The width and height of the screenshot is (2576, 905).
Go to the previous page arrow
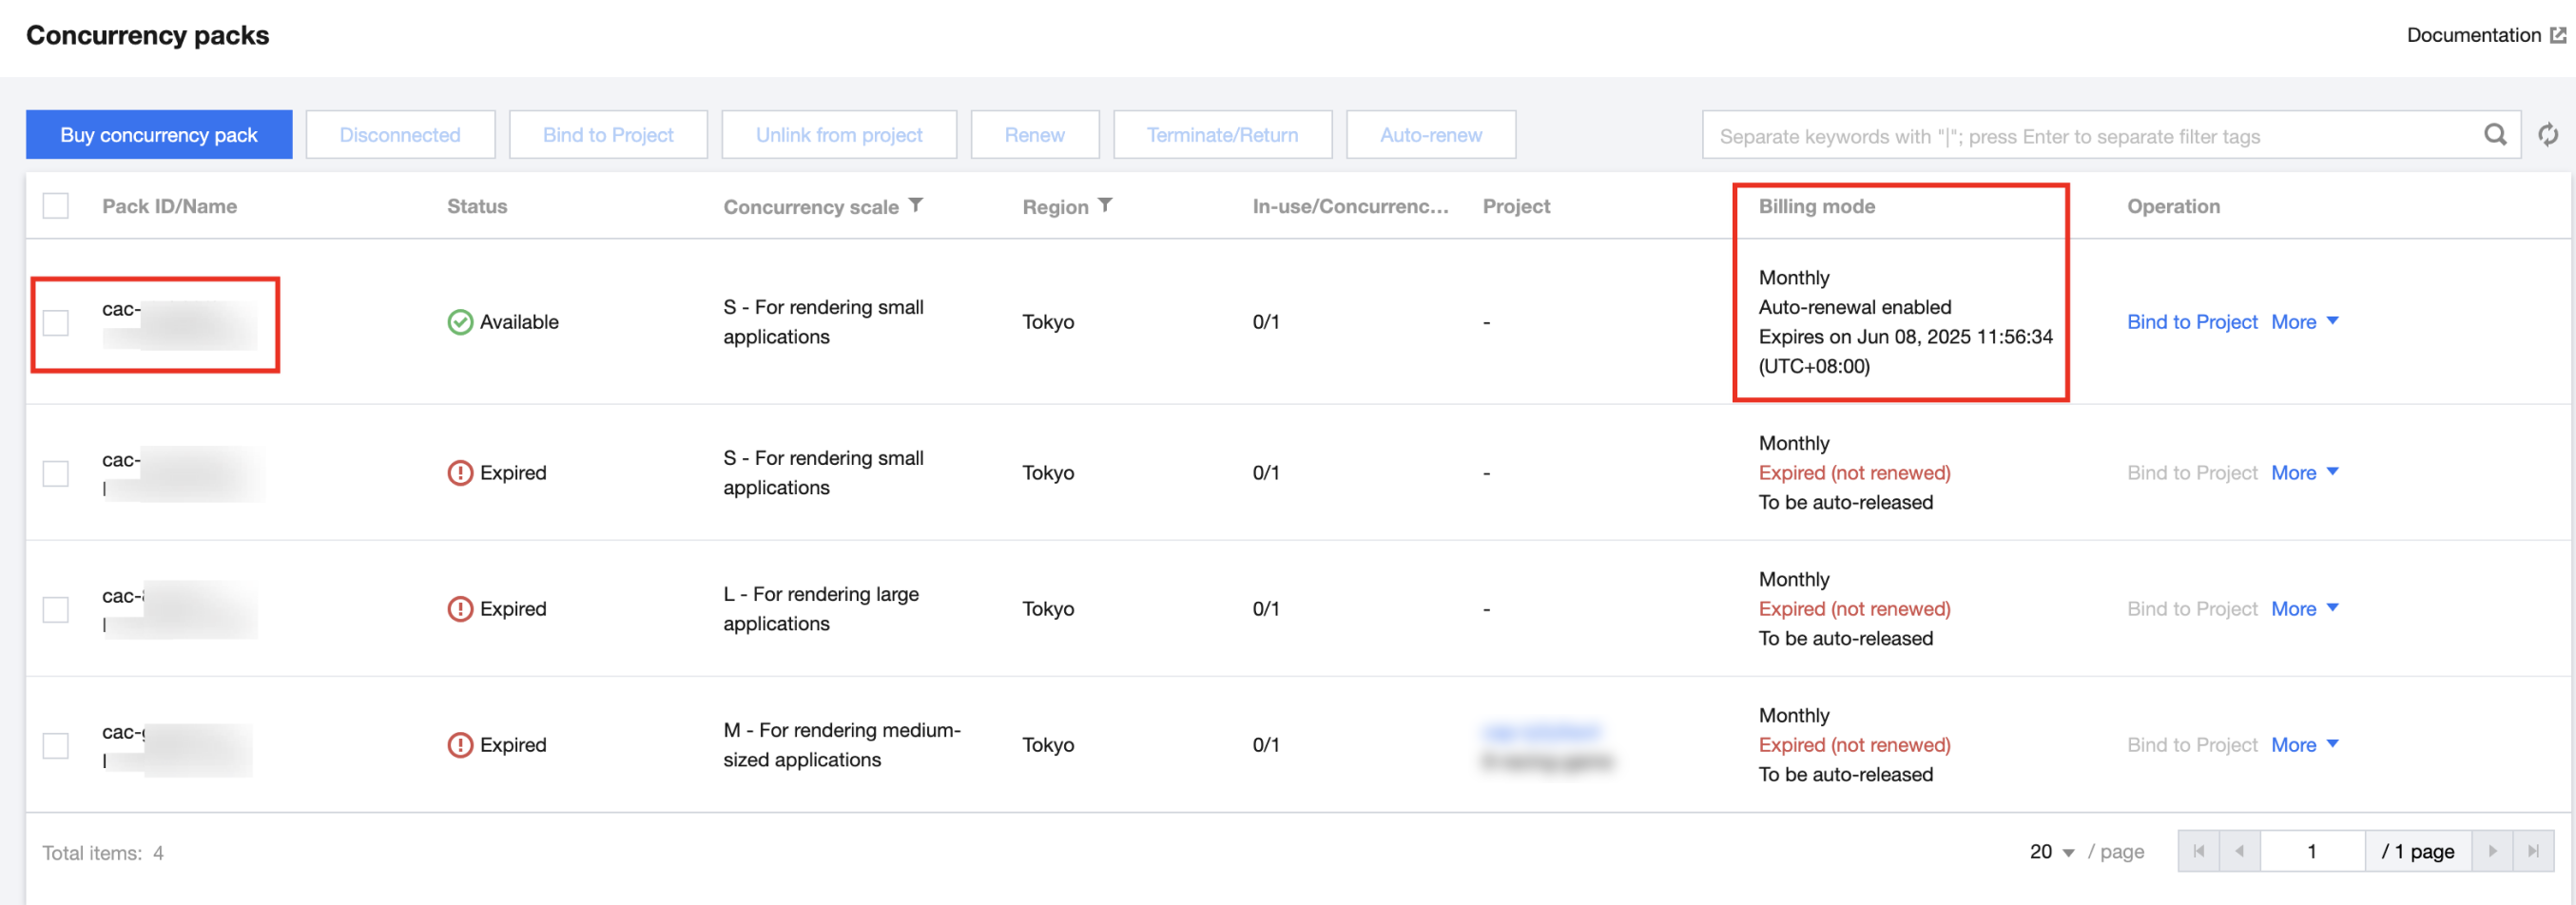click(x=2240, y=851)
